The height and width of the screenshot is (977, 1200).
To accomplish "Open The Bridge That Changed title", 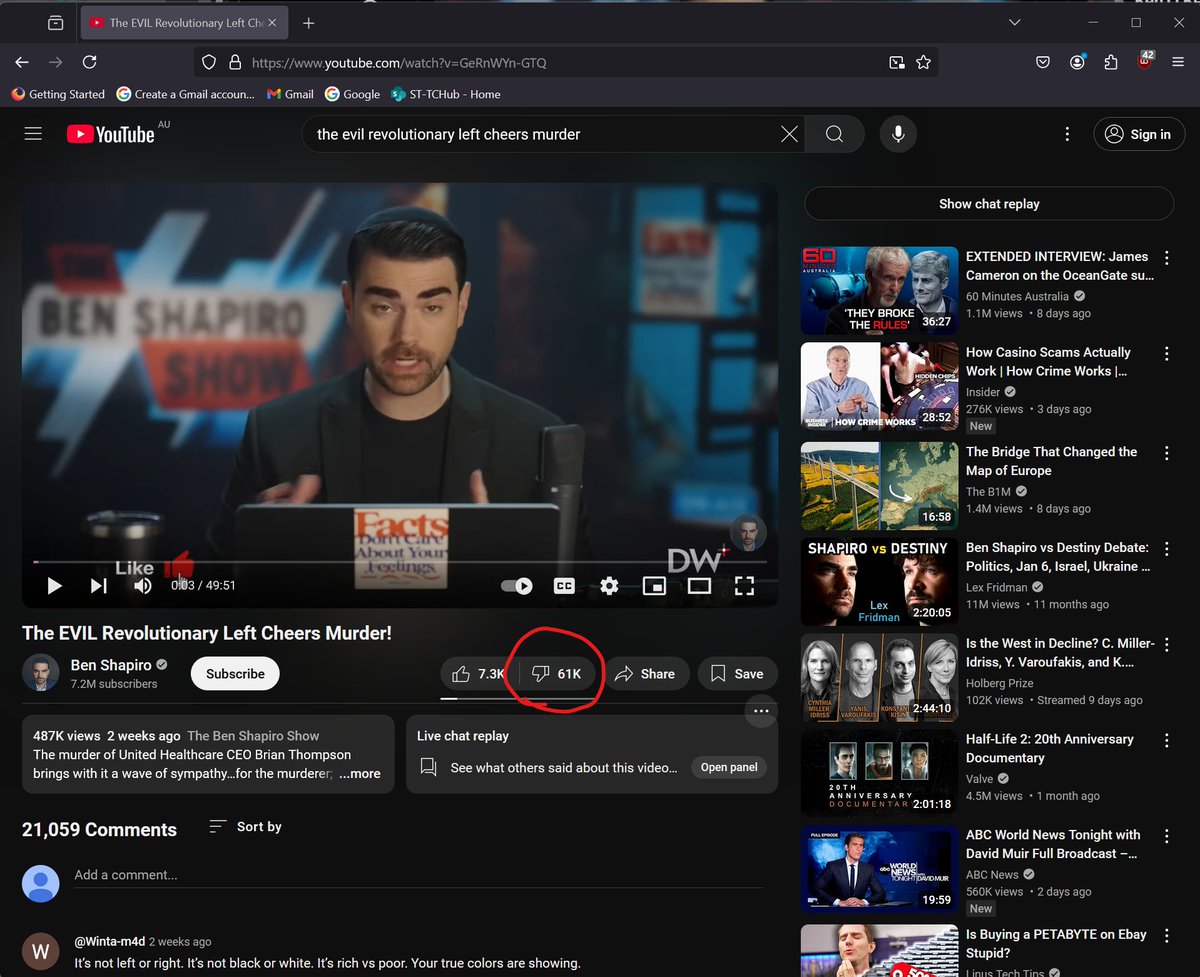I will (1051, 461).
